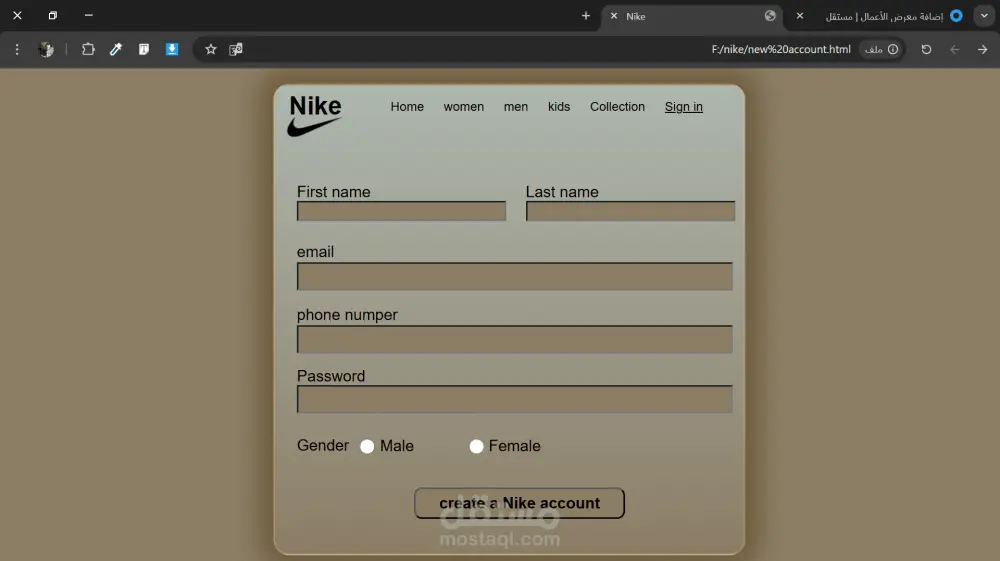Switch to the إضافة معرض الأعمال tab
The height and width of the screenshot is (561, 1000).
click(x=883, y=16)
